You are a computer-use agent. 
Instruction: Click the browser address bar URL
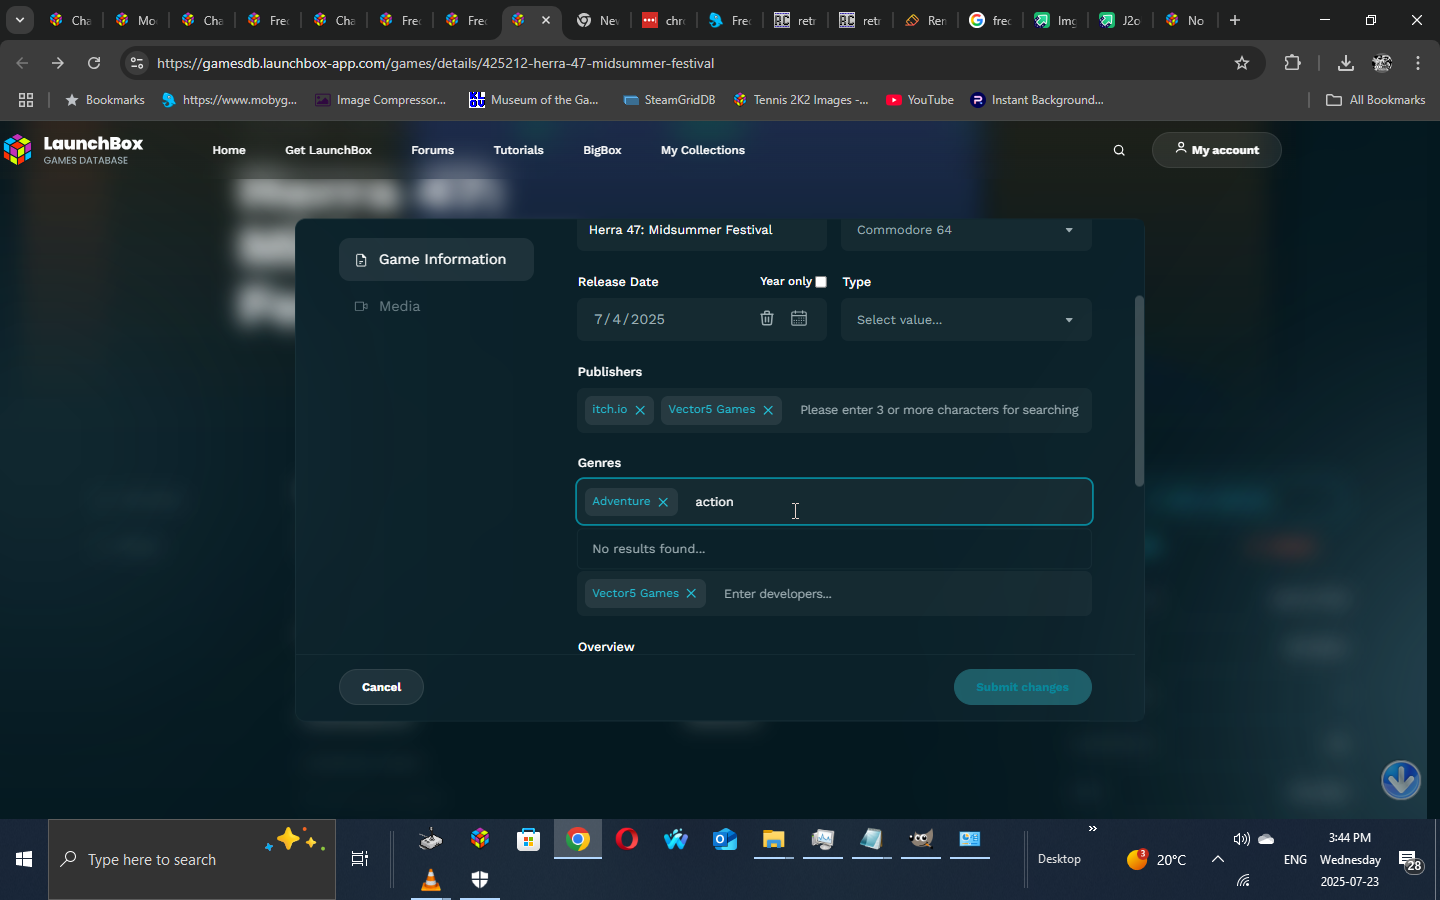pos(436,63)
